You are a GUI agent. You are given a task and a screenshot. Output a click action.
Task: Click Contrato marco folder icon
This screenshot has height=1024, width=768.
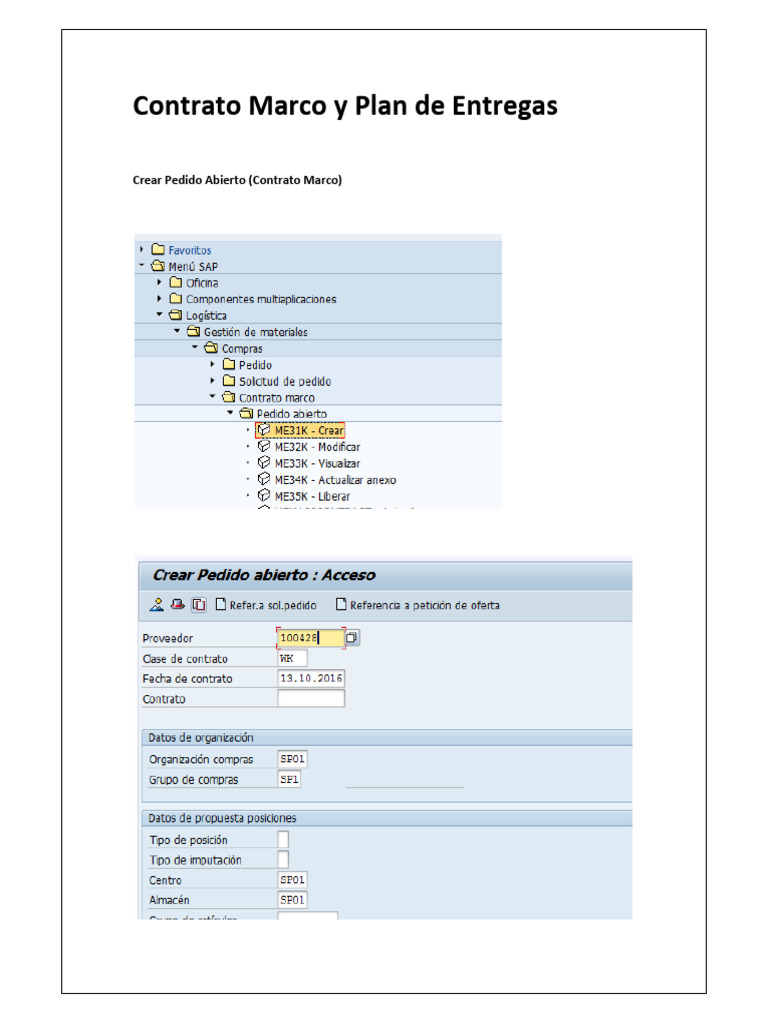click(229, 396)
